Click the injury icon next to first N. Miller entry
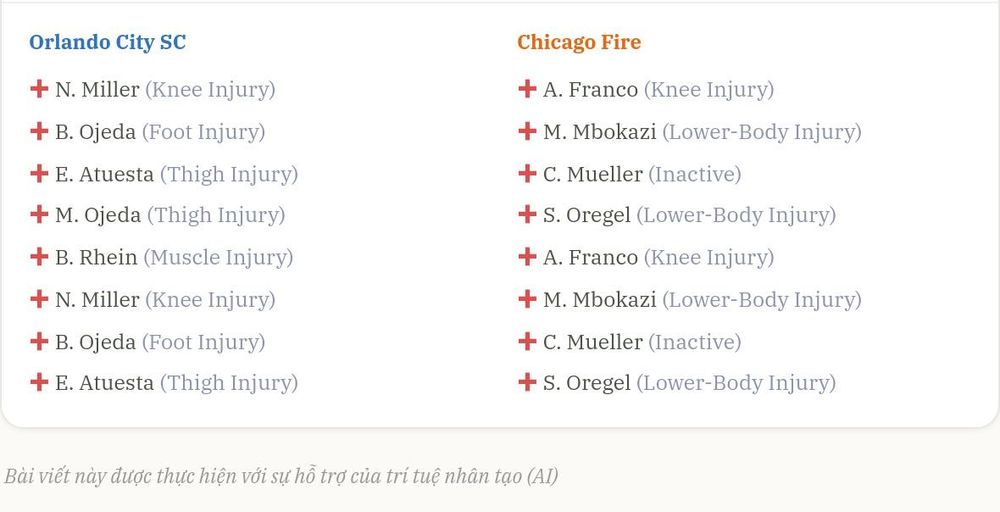The image size is (1000, 512). 39,89
